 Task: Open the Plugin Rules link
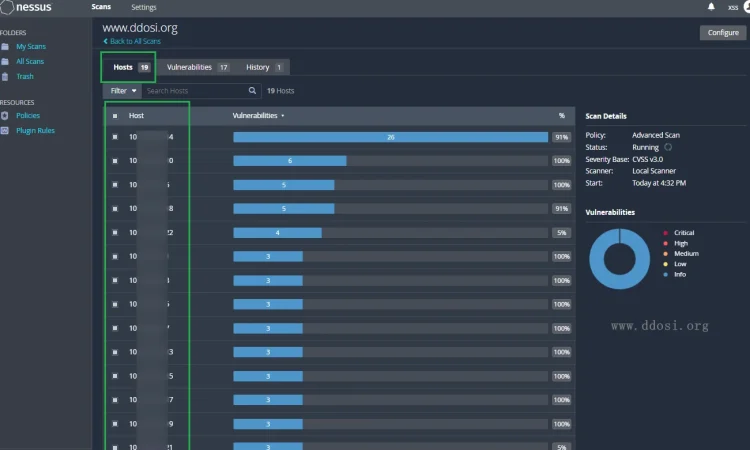(x=35, y=130)
